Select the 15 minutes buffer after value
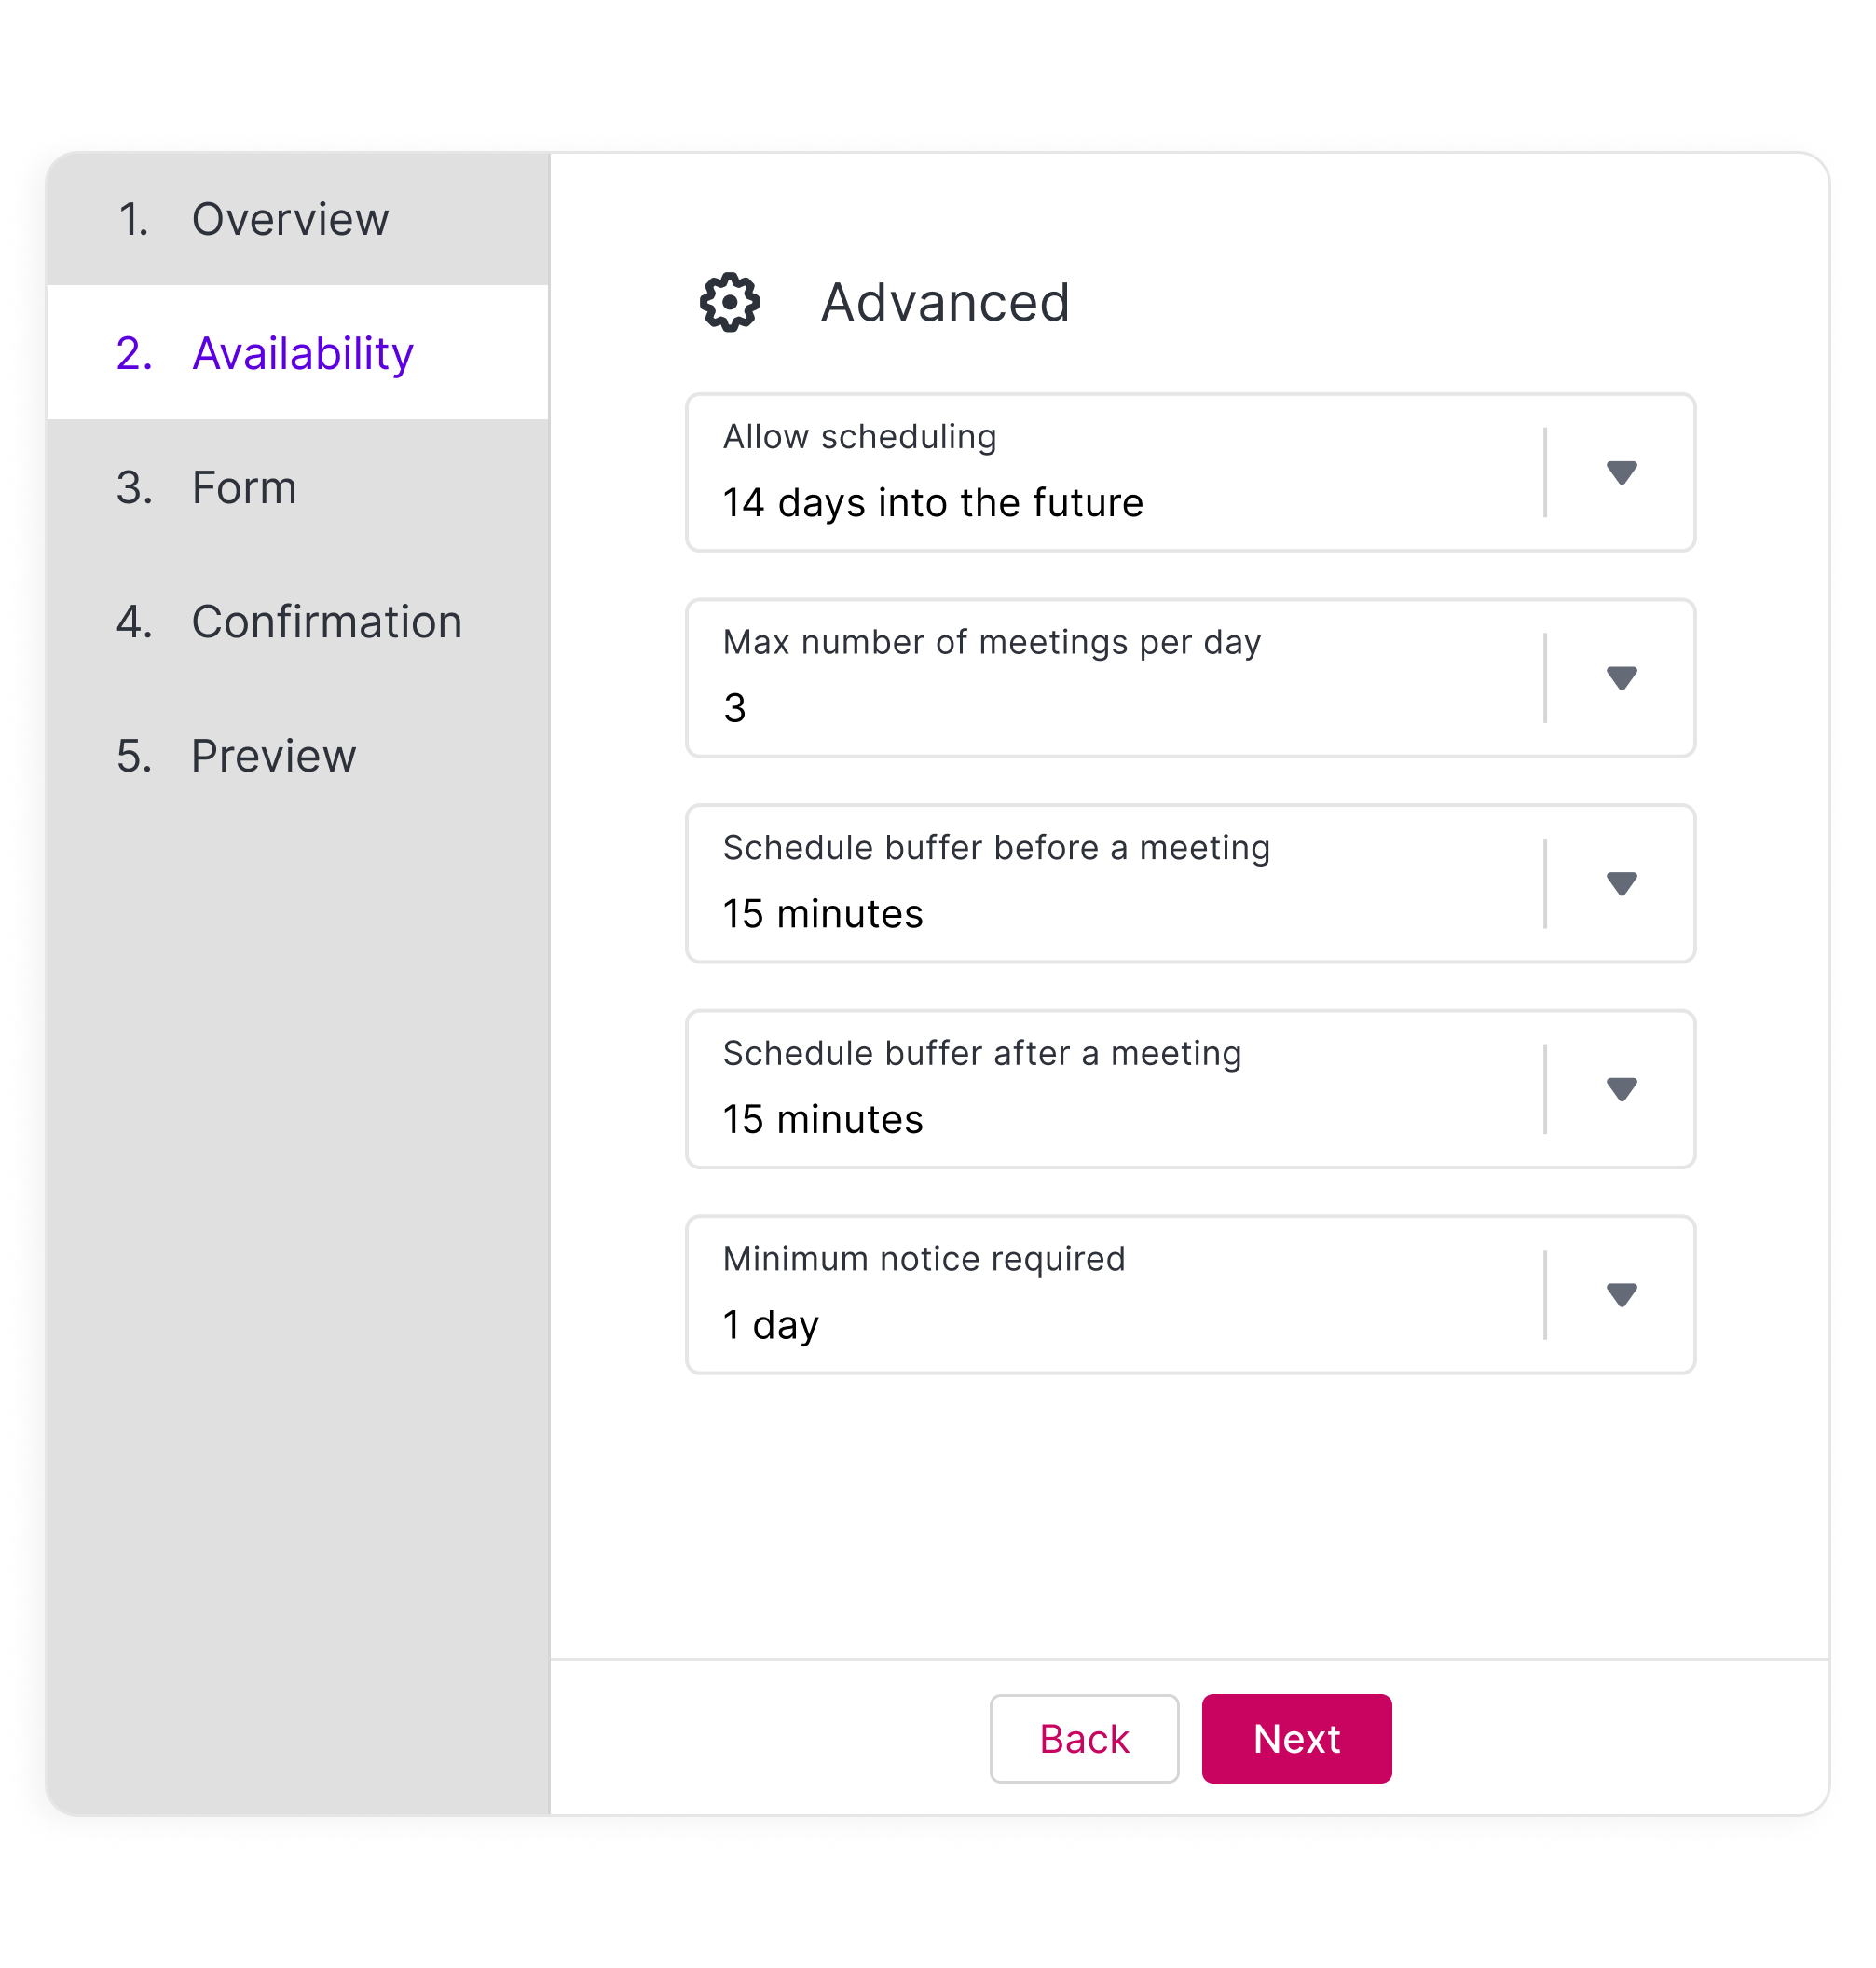The height and width of the screenshot is (1968, 1876). (822, 1119)
